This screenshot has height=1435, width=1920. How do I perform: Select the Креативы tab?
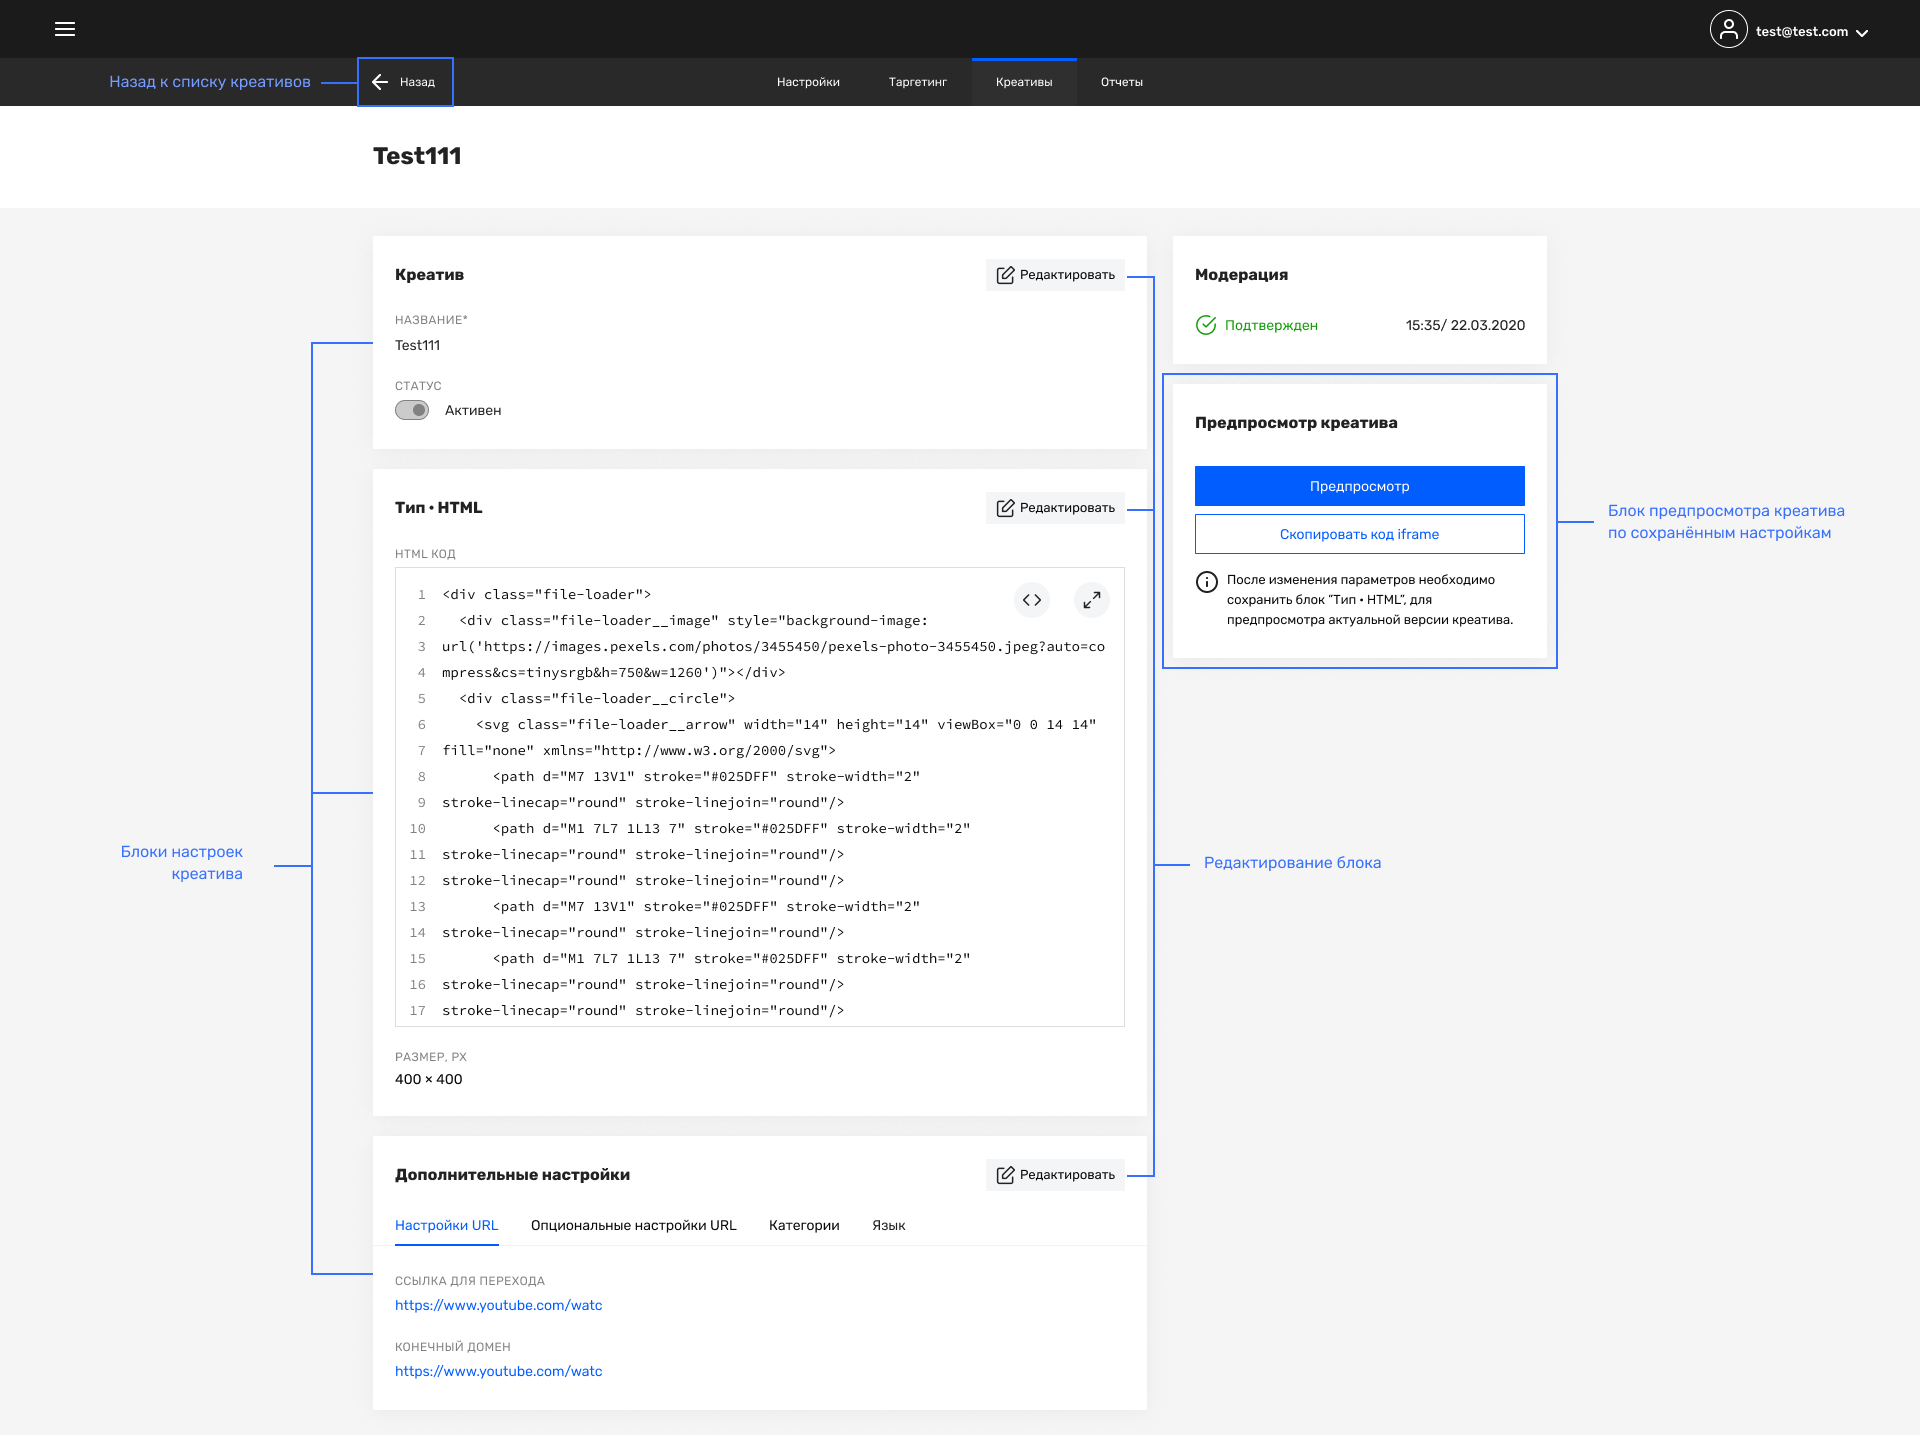point(1024,82)
